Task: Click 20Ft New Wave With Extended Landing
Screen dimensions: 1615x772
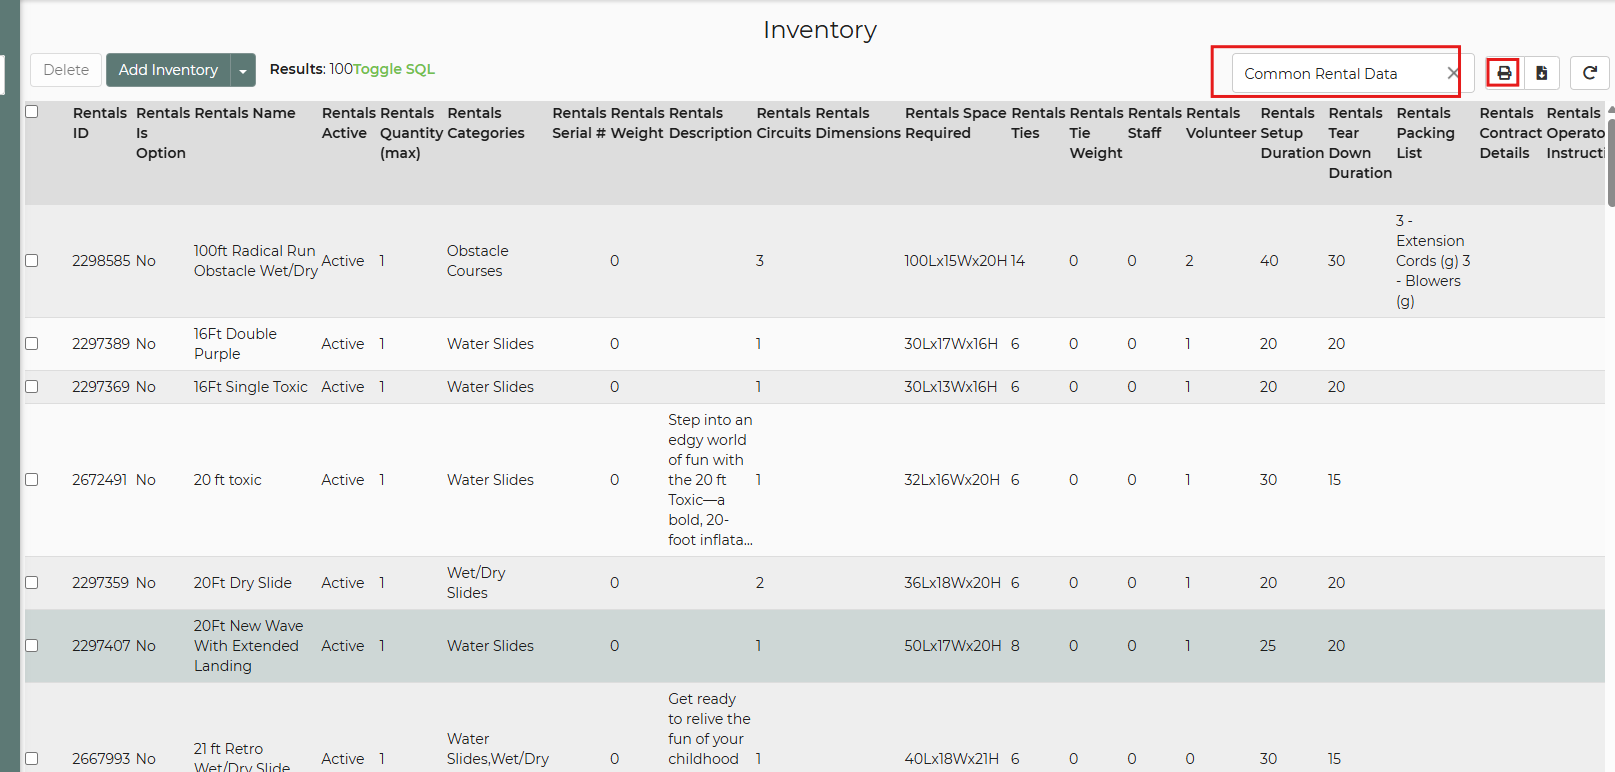Action: pos(249,646)
